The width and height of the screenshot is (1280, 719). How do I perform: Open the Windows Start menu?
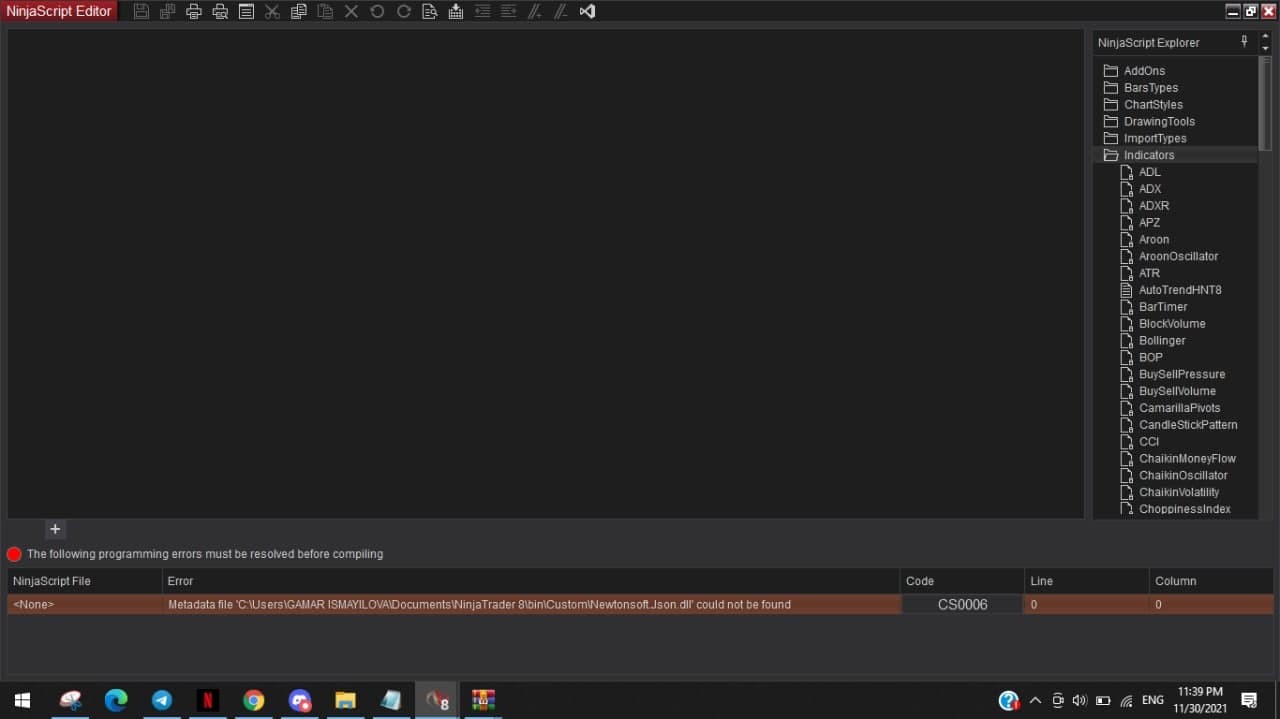[x=22, y=700]
